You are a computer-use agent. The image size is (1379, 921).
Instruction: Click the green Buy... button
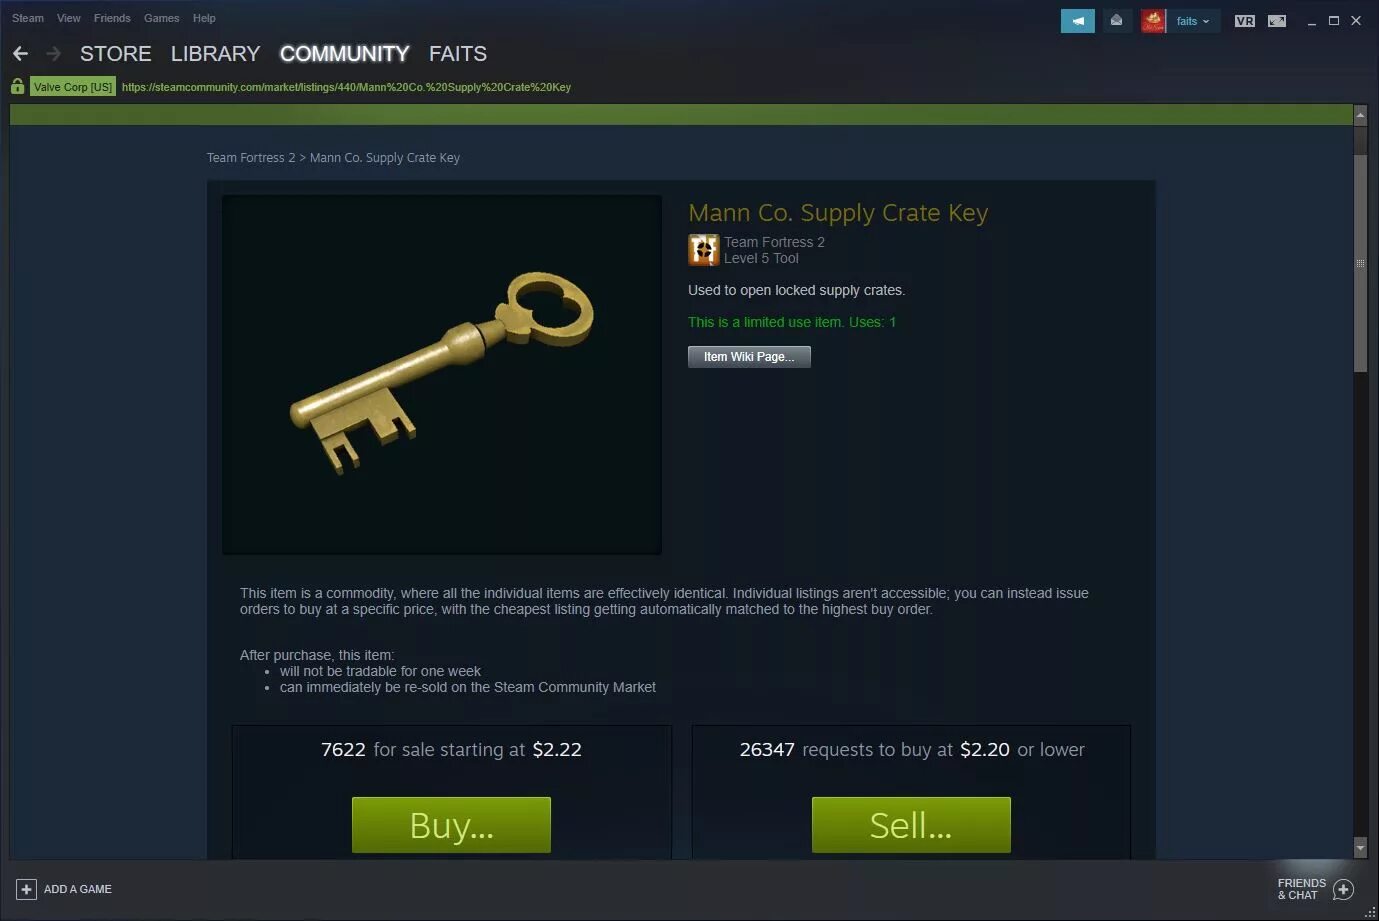pyautogui.click(x=451, y=825)
